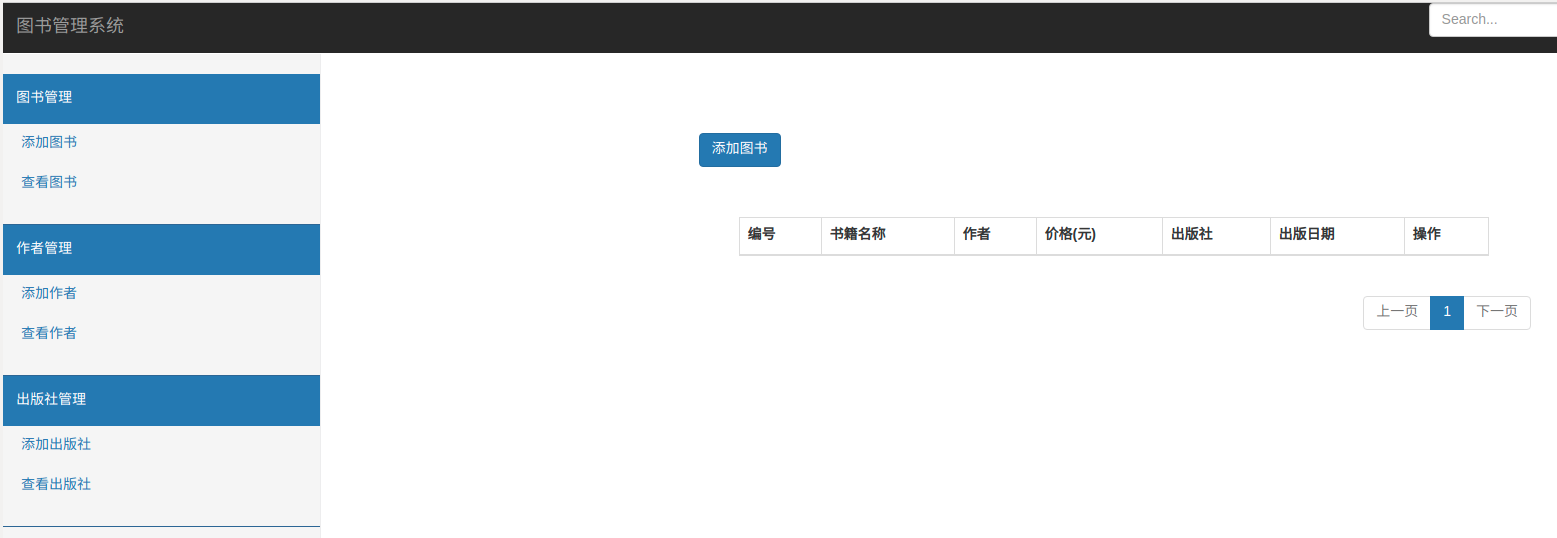The height and width of the screenshot is (538, 1557).
Task: Open 查看图书 in the sidebar
Action: [x=49, y=182]
